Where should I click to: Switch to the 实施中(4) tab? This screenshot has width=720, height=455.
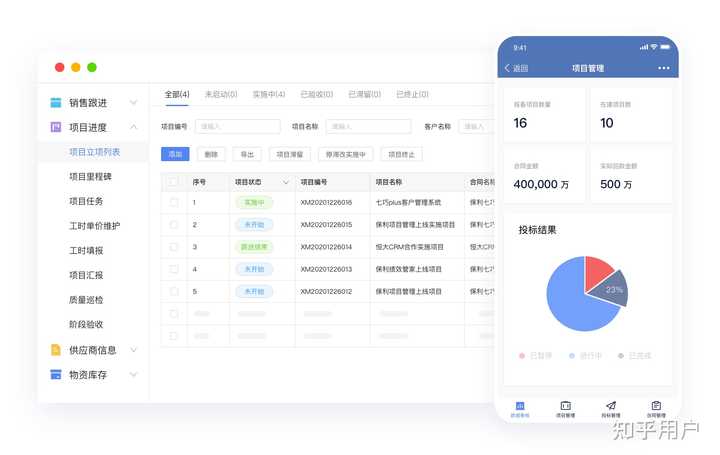click(269, 94)
